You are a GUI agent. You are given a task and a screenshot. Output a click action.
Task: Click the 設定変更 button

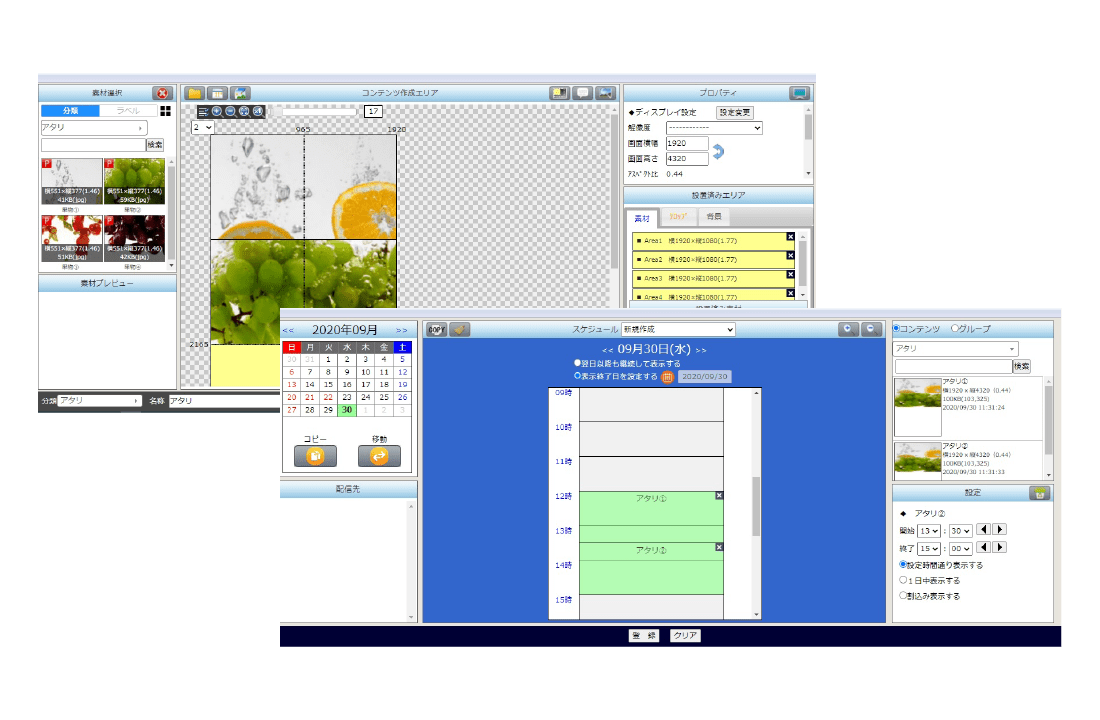tap(735, 112)
